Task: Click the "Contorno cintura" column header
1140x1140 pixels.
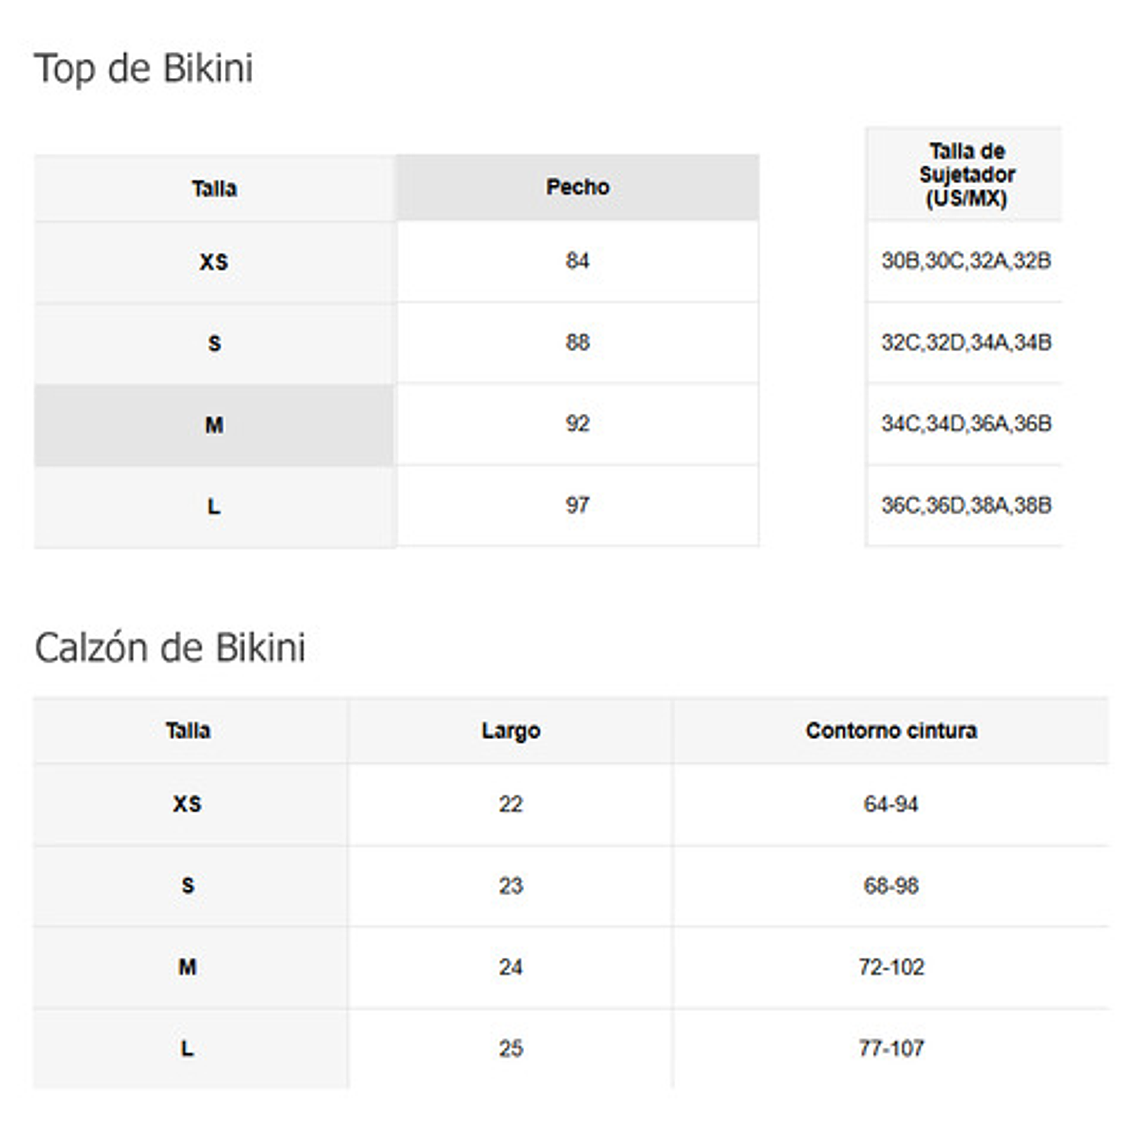Action: click(x=891, y=731)
